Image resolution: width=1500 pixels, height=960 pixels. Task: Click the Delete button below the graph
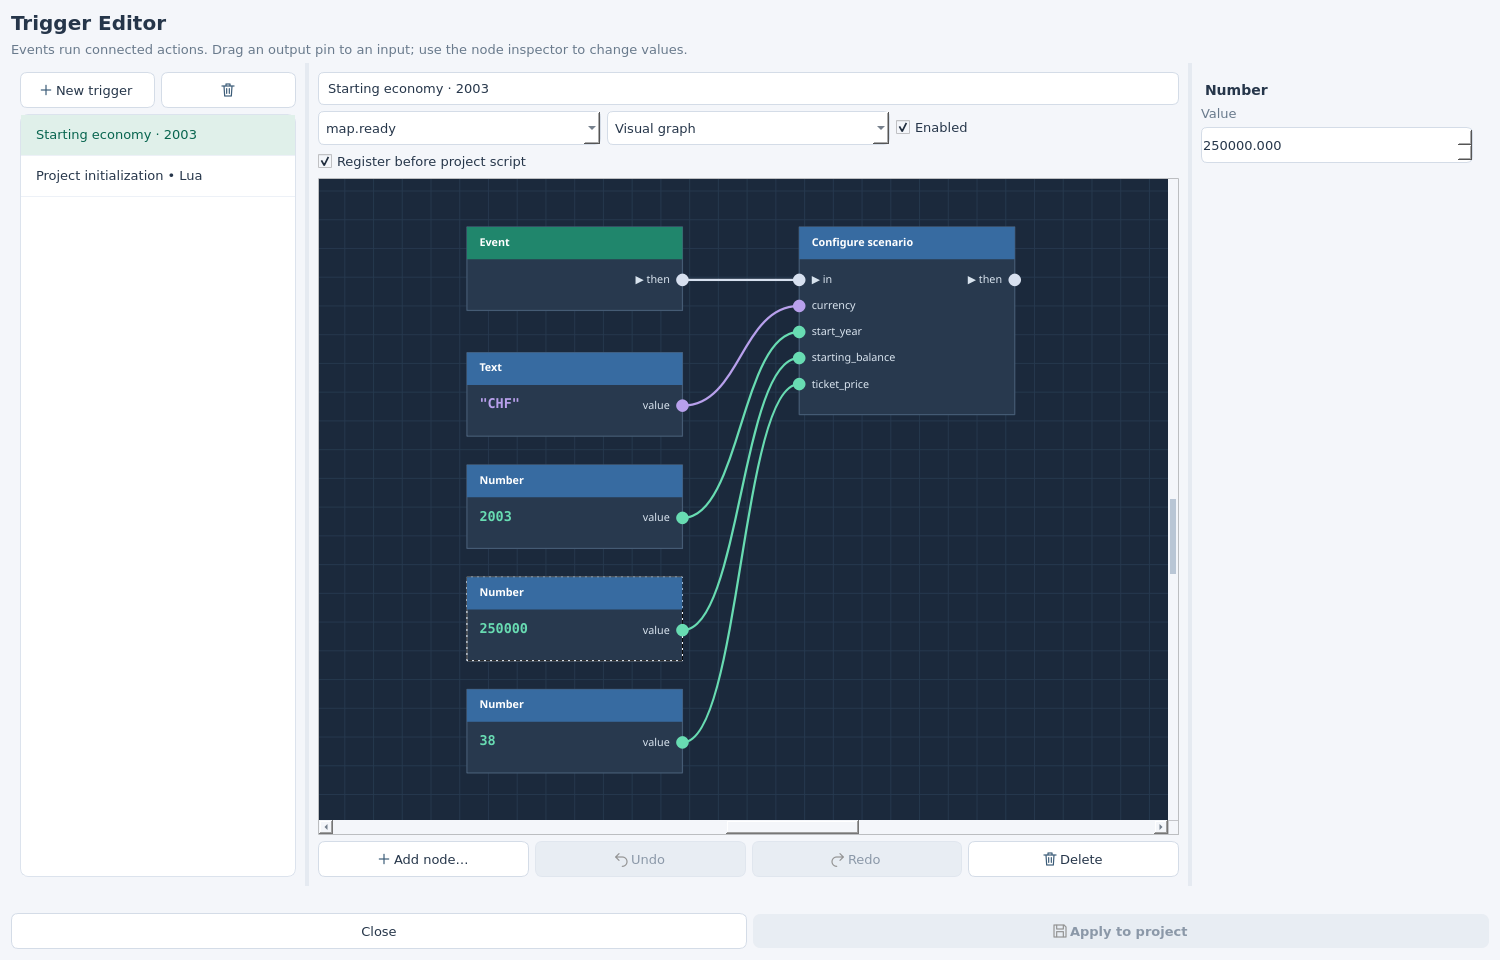point(1073,859)
